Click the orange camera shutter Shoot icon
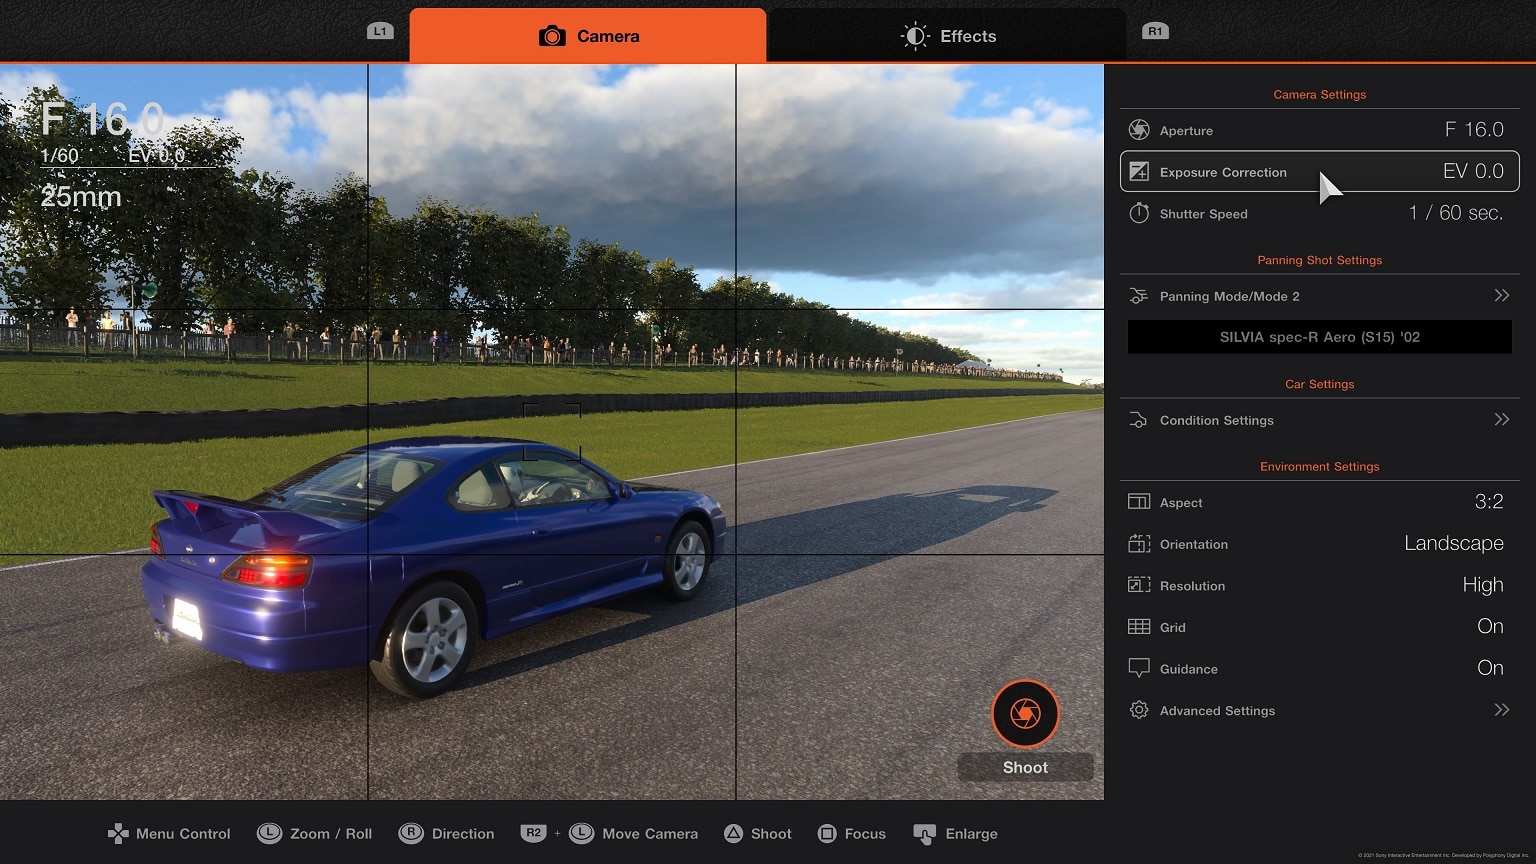The image size is (1536, 864). (1025, 714)
